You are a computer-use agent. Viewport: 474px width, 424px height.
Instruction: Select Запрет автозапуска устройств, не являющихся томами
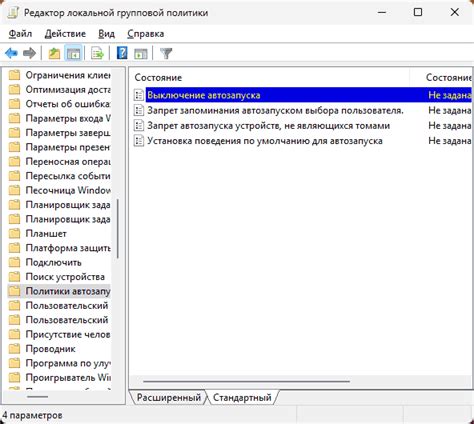[269, 125]
